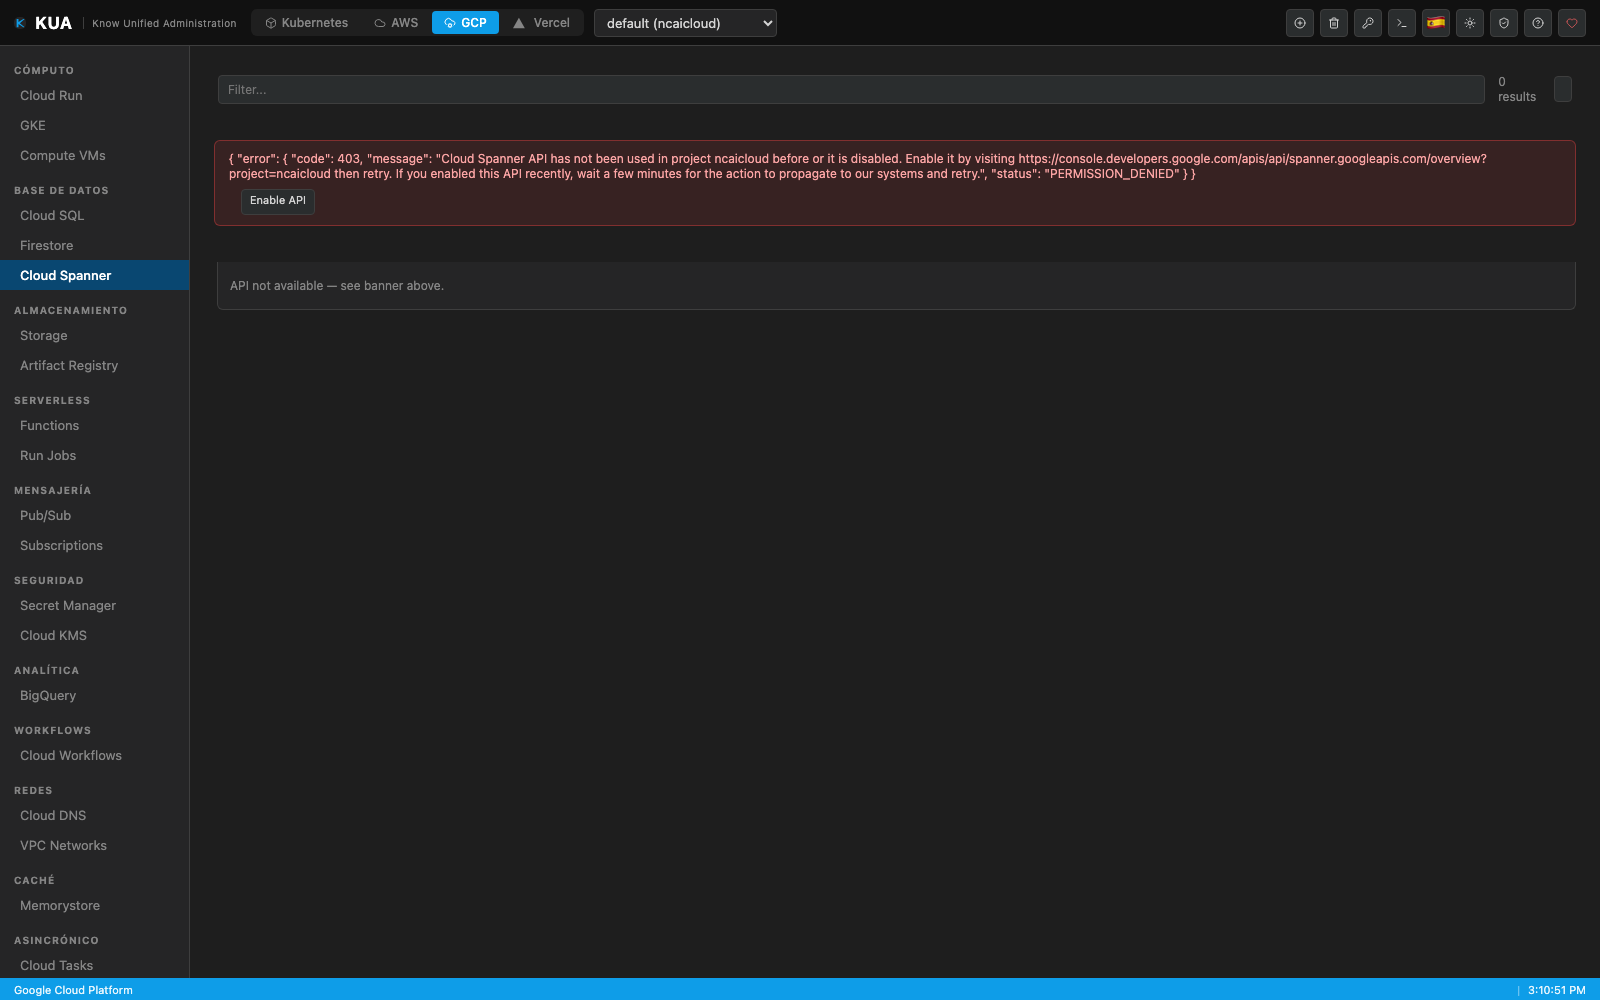Screen dimensions: 1600x1000
Task: Switch to the Vercel tab
Action: point(541,23)
